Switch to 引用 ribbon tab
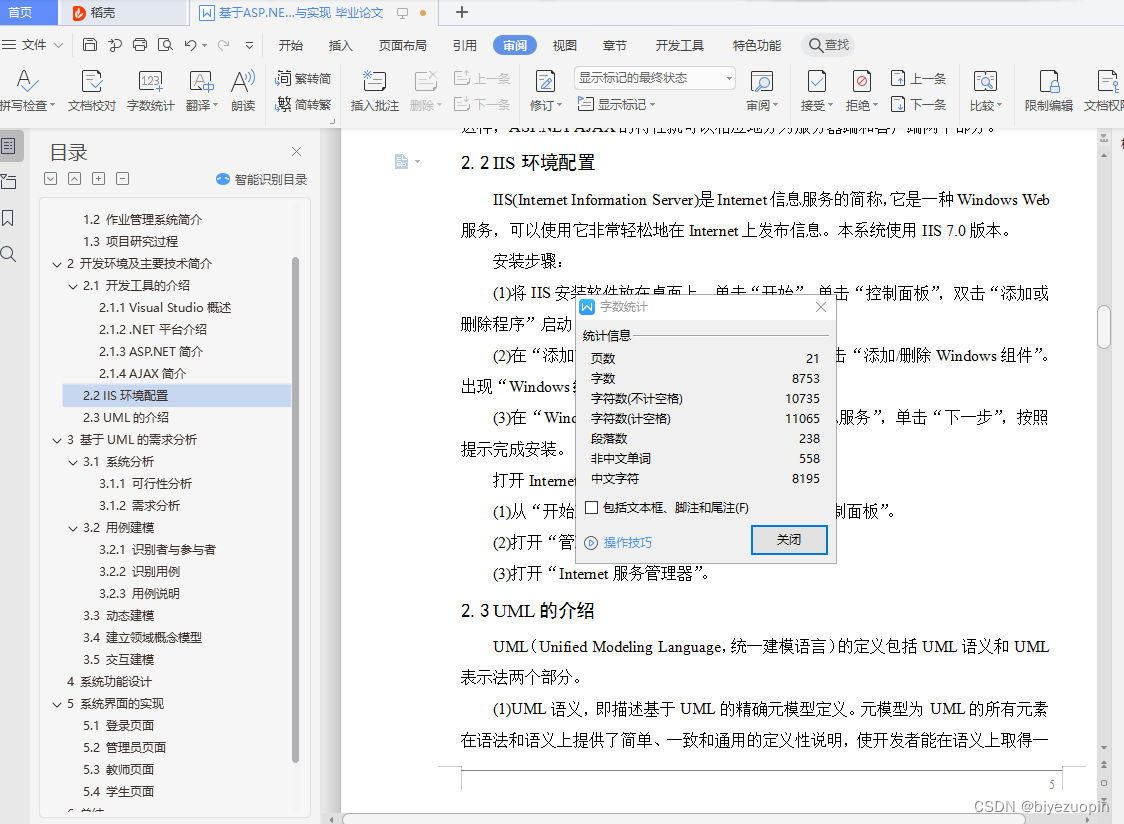 point(465,45)
